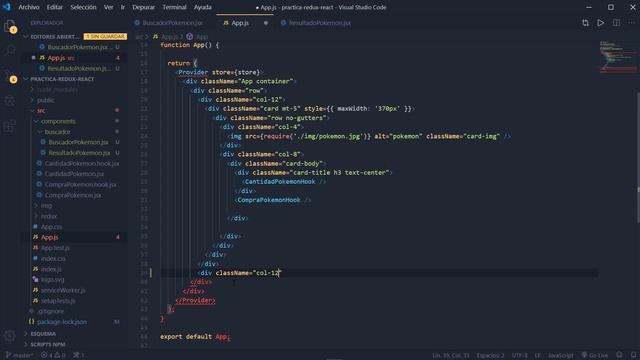Open the Terminal menu
The height and width of the screenshot is (360, 640).
(x=174, y=7)
